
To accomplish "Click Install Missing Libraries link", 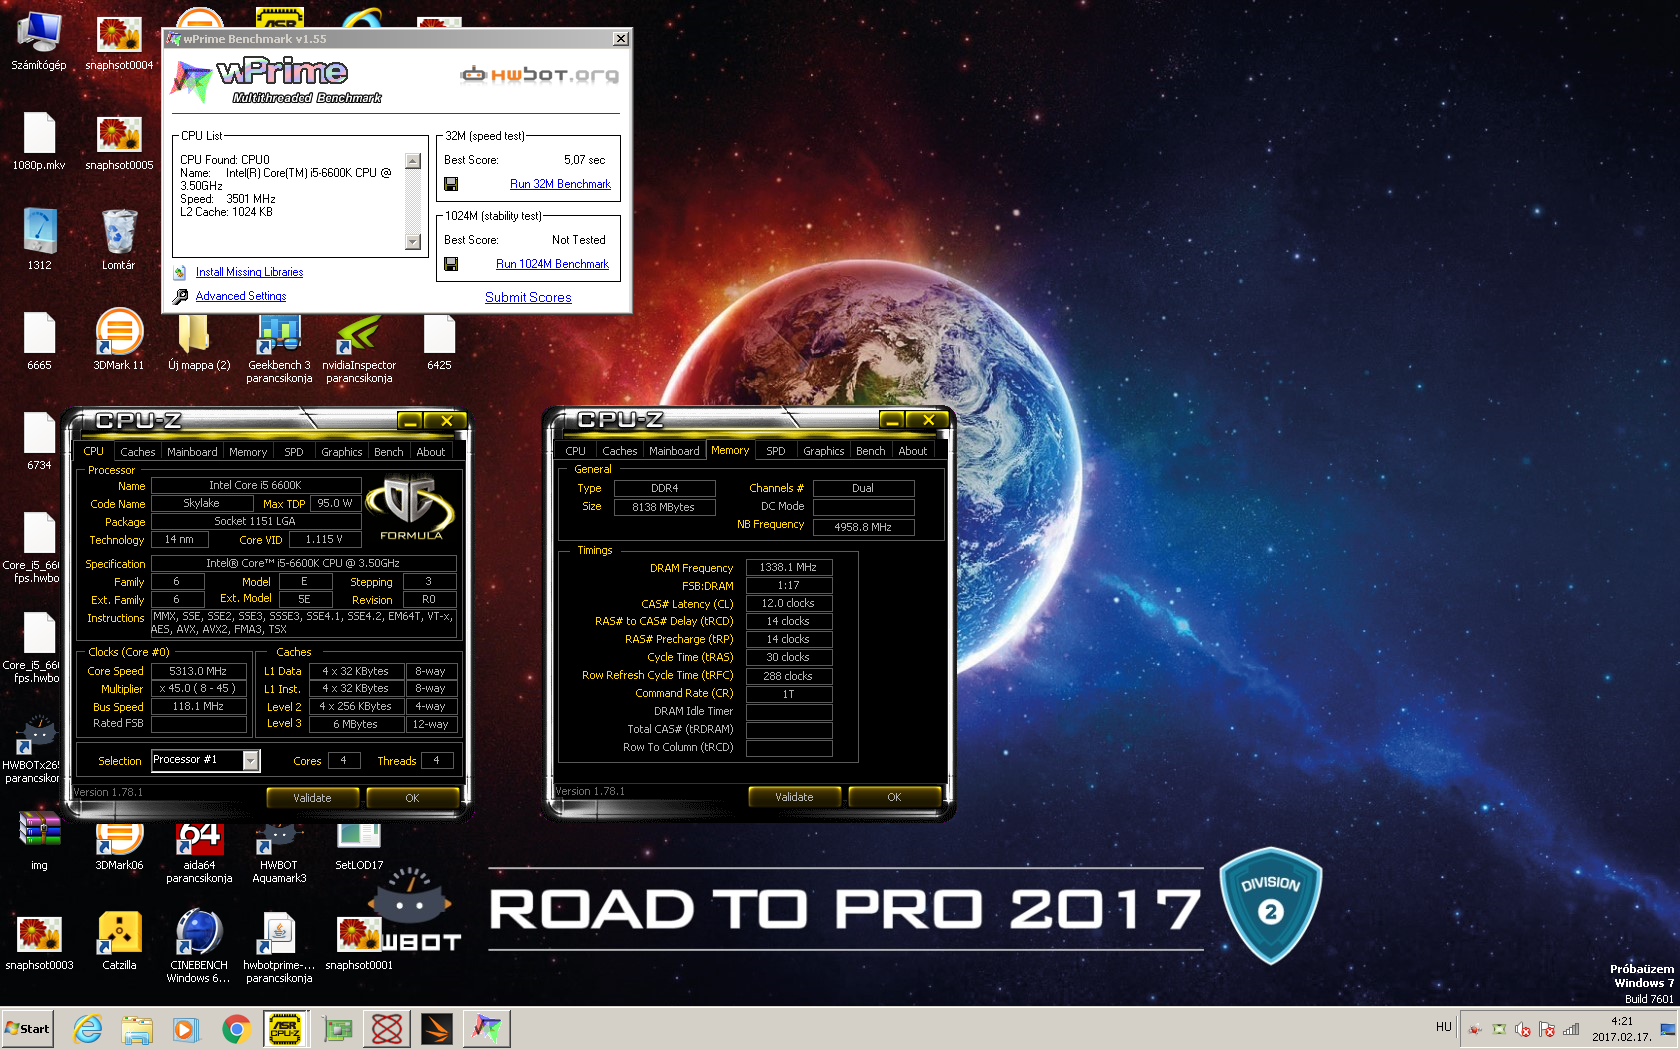I will (249, 272).
